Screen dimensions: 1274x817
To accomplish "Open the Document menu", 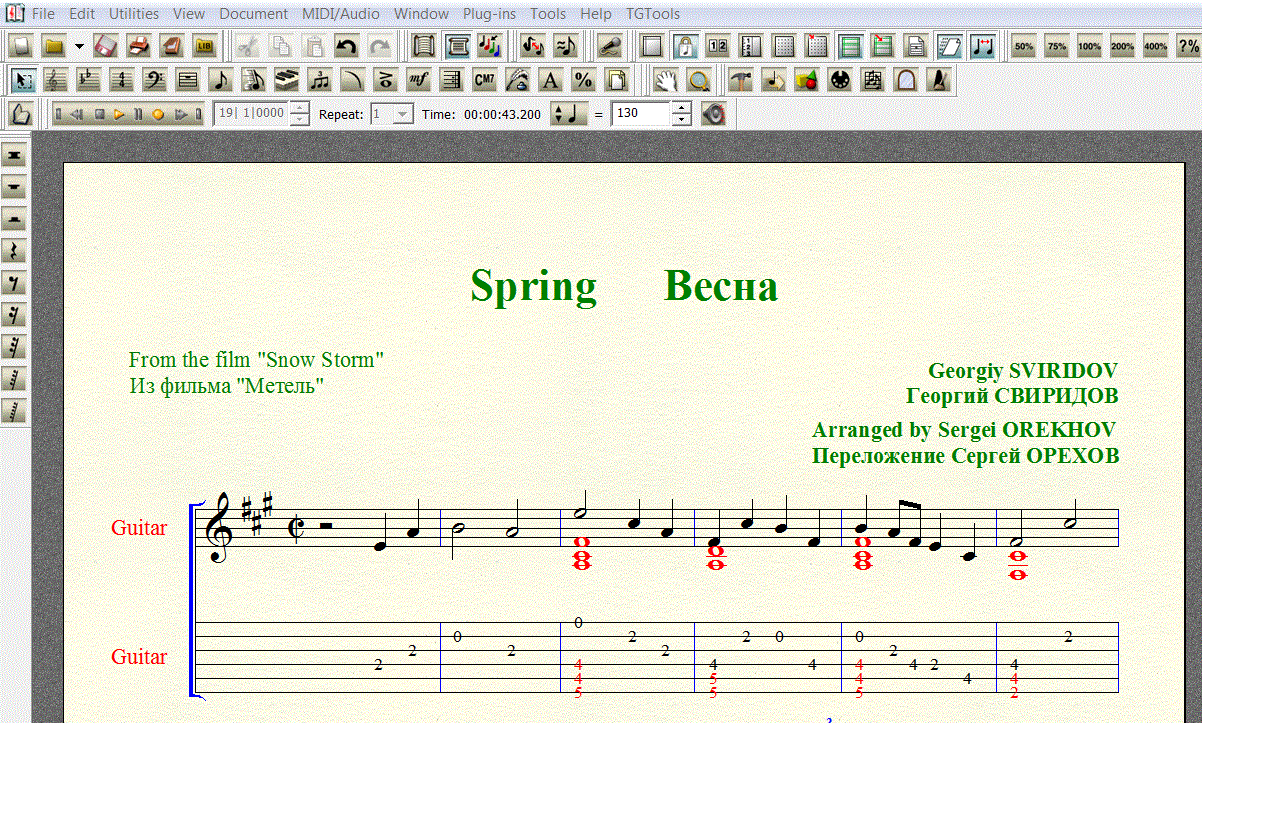I will [x=253, y=14].
